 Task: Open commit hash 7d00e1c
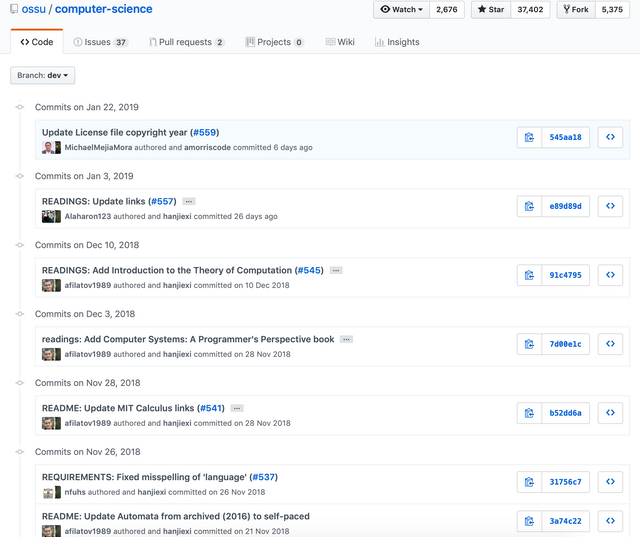click(565, 344)
